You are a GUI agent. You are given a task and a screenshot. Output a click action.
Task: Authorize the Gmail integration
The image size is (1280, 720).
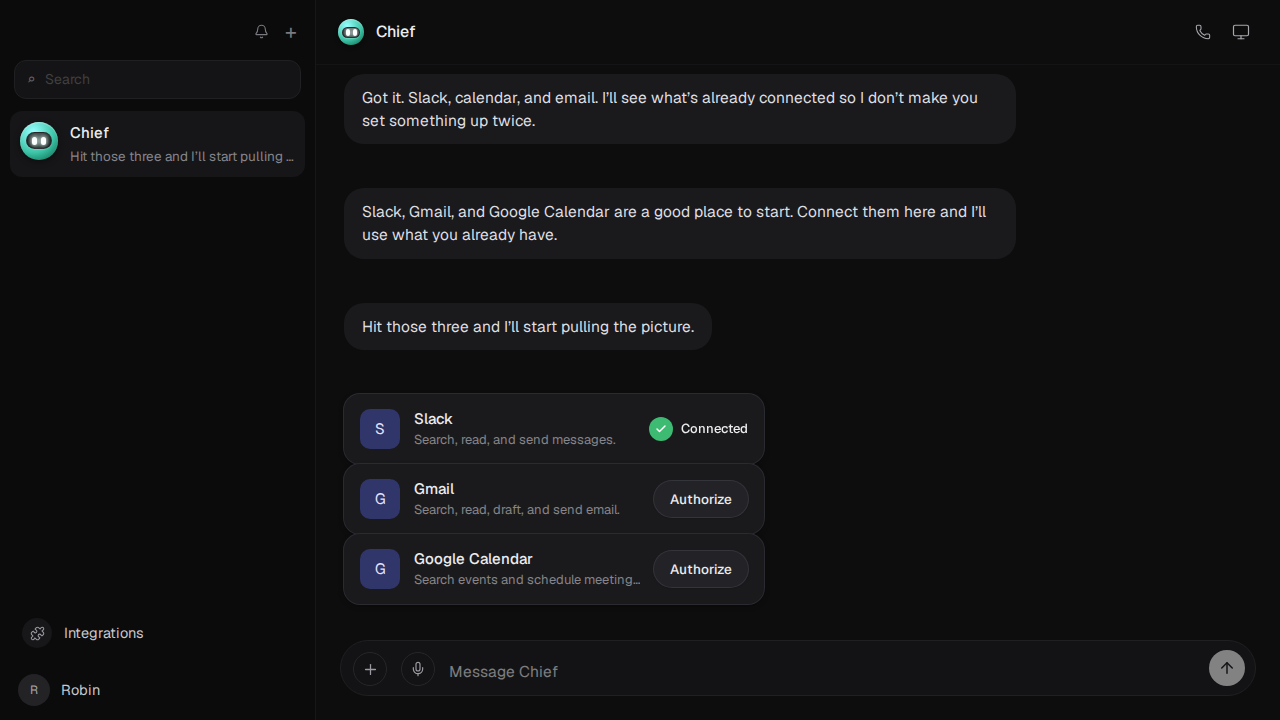(701, 499)
